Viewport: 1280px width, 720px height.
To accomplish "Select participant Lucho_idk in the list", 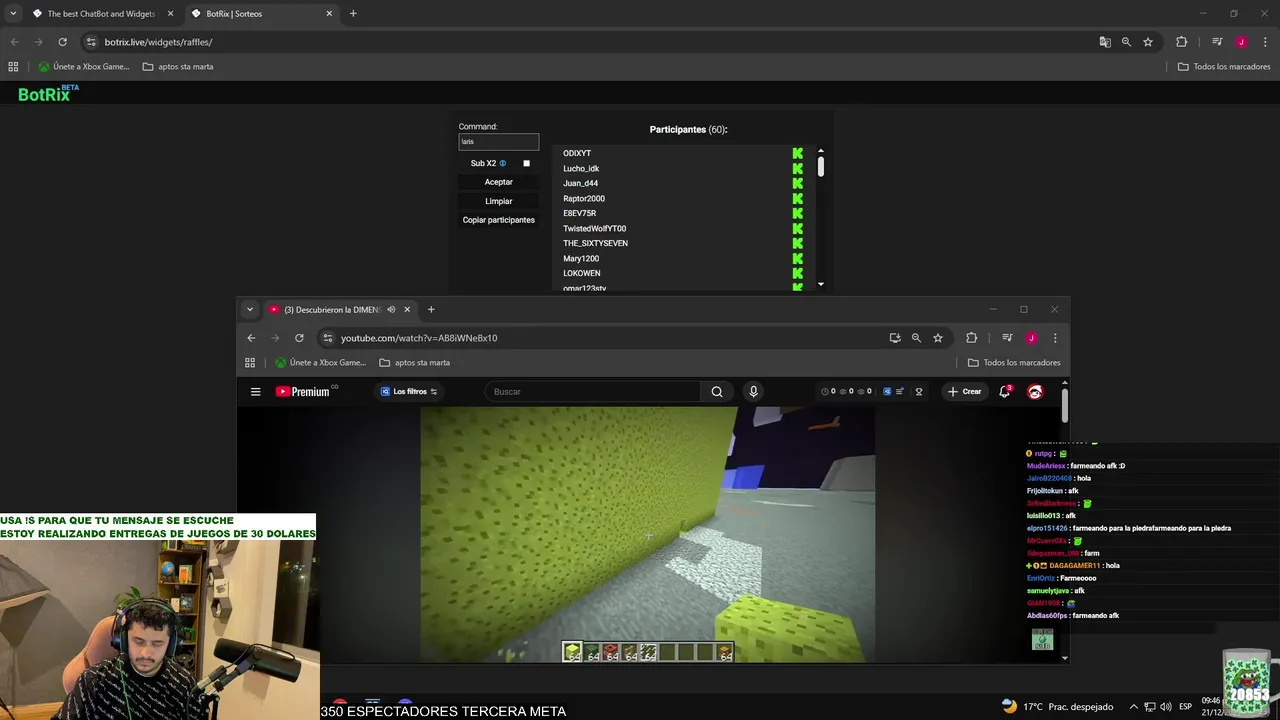I will click(x=581, y=168).
